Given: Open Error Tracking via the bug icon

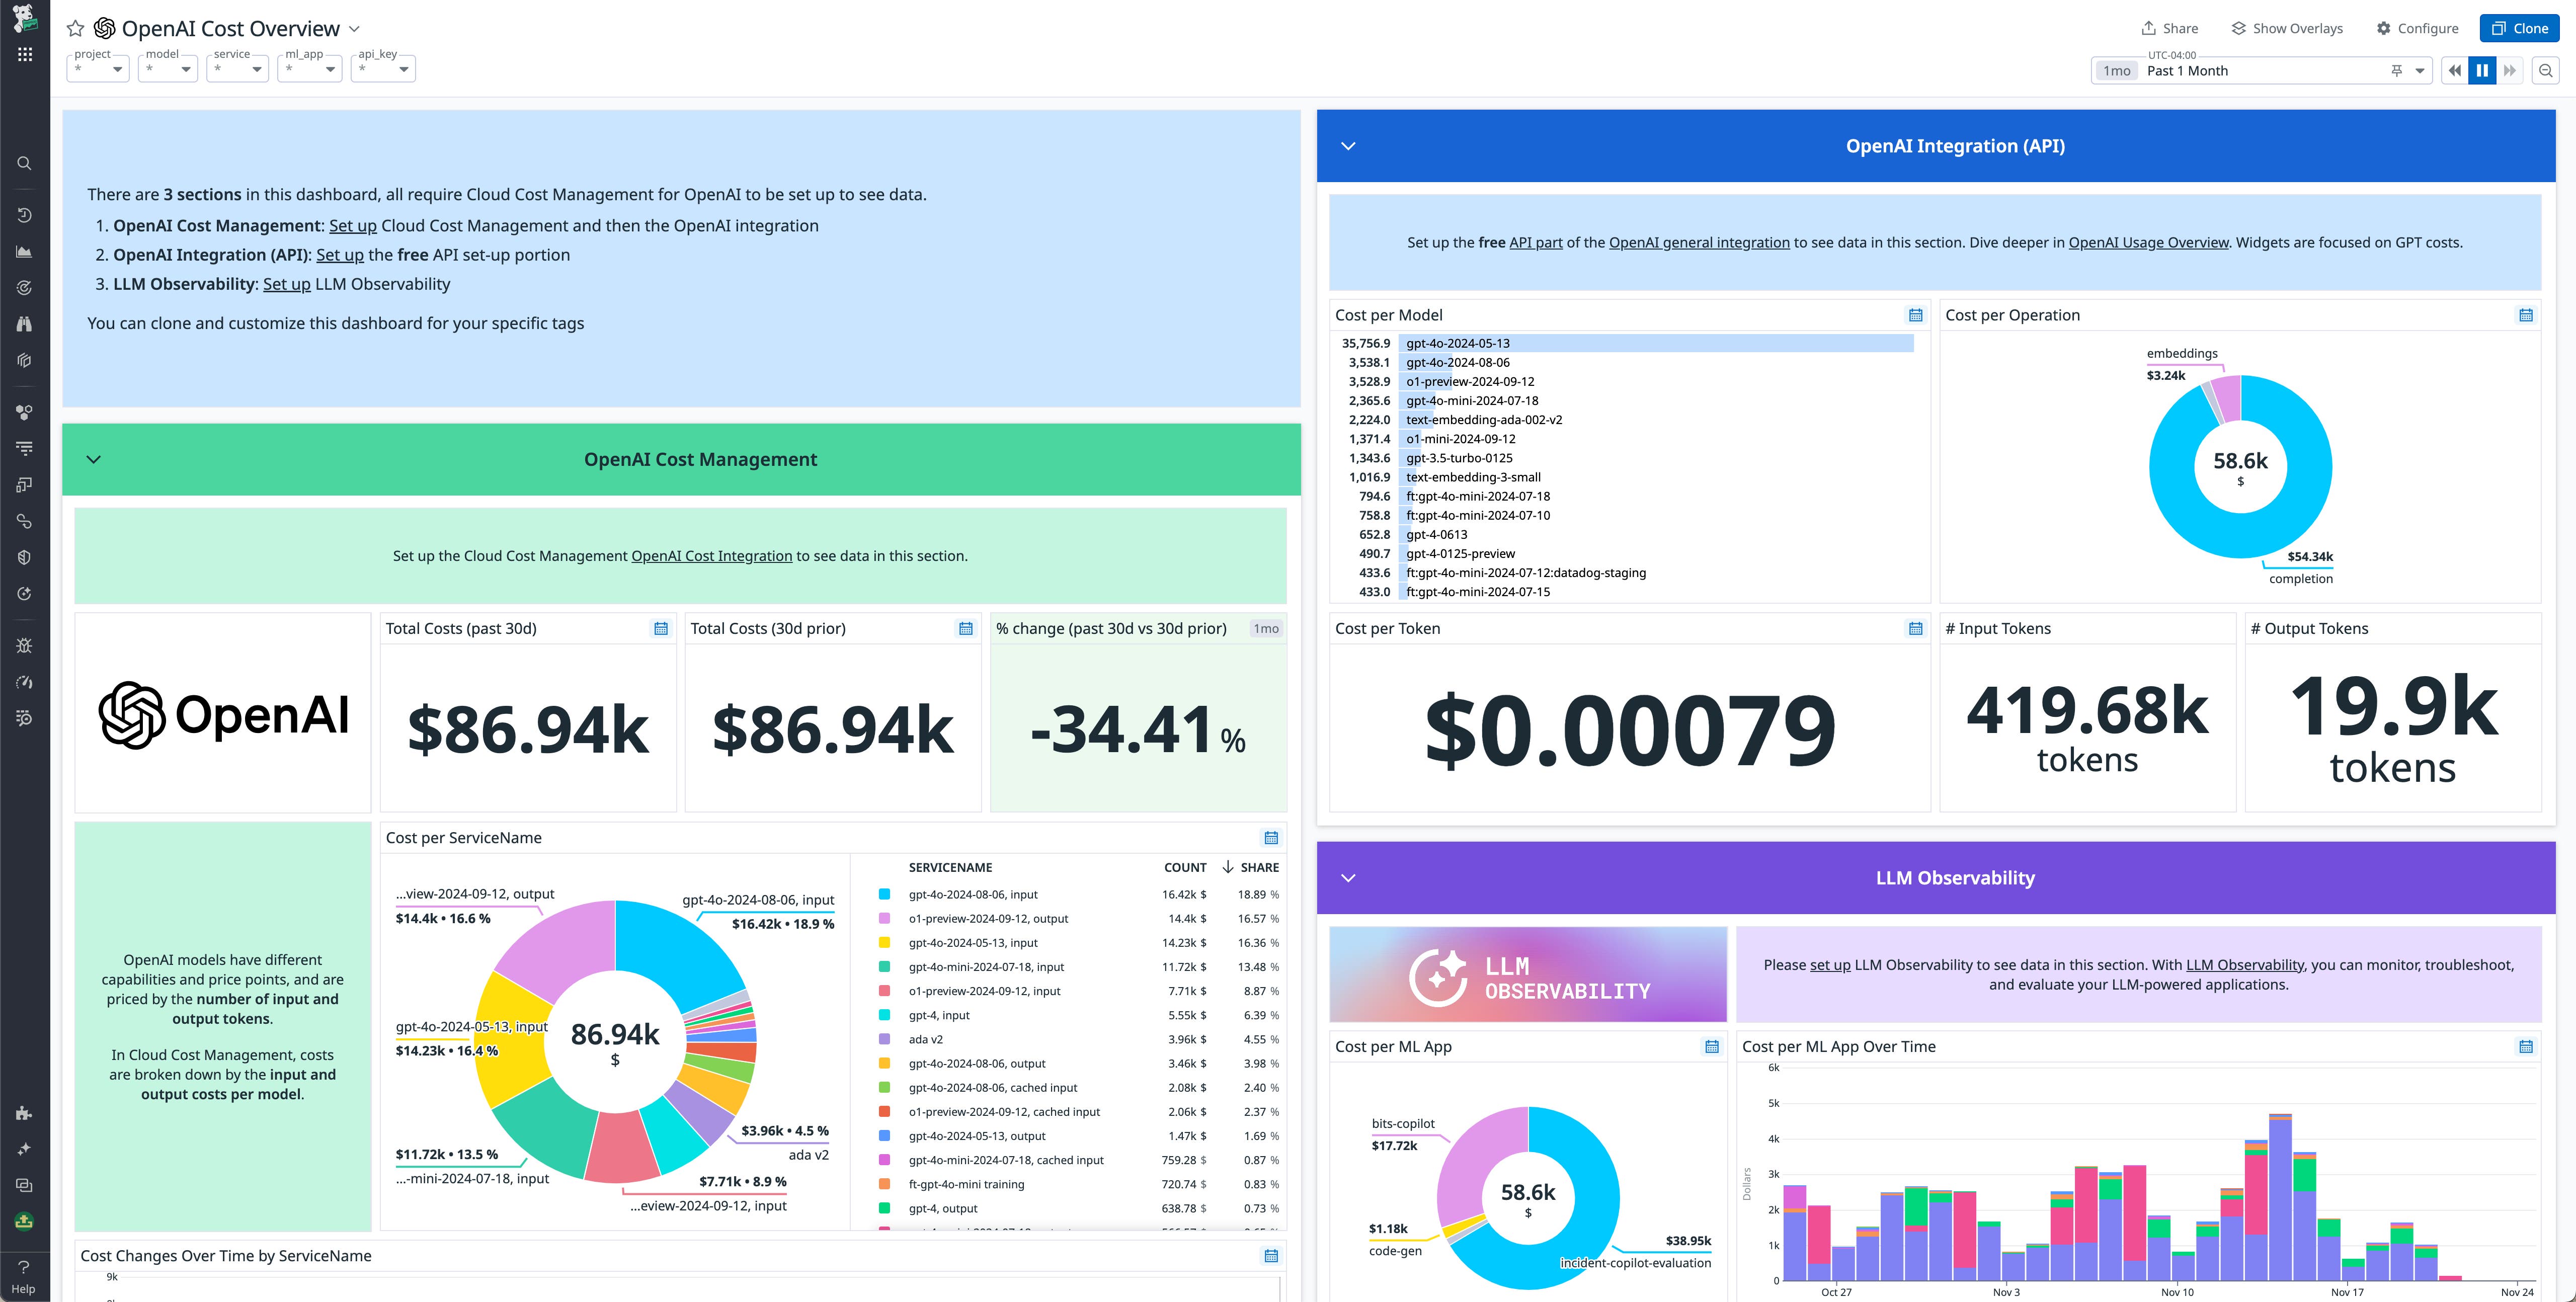Looking at the screenshot, I should [x=24, y=645].
